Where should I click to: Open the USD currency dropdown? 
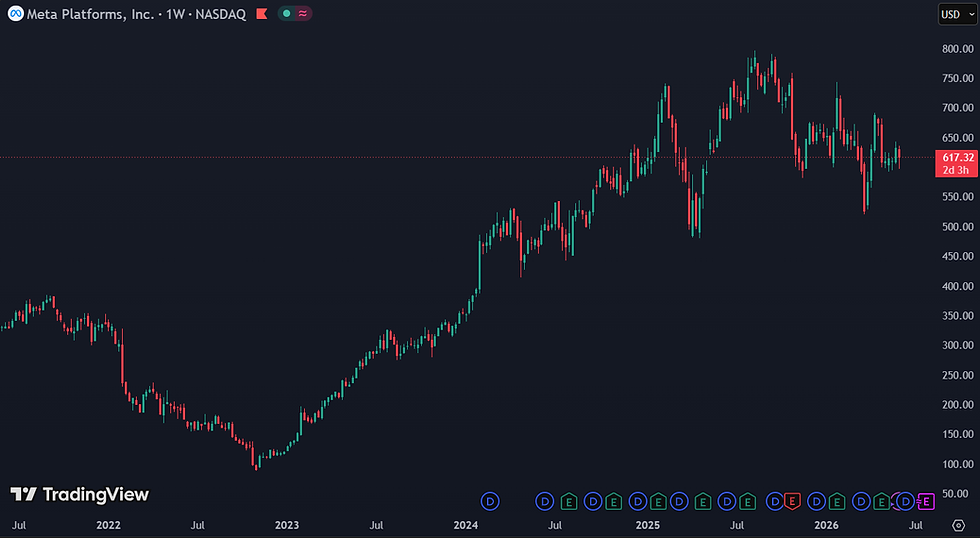coord(958,14)
